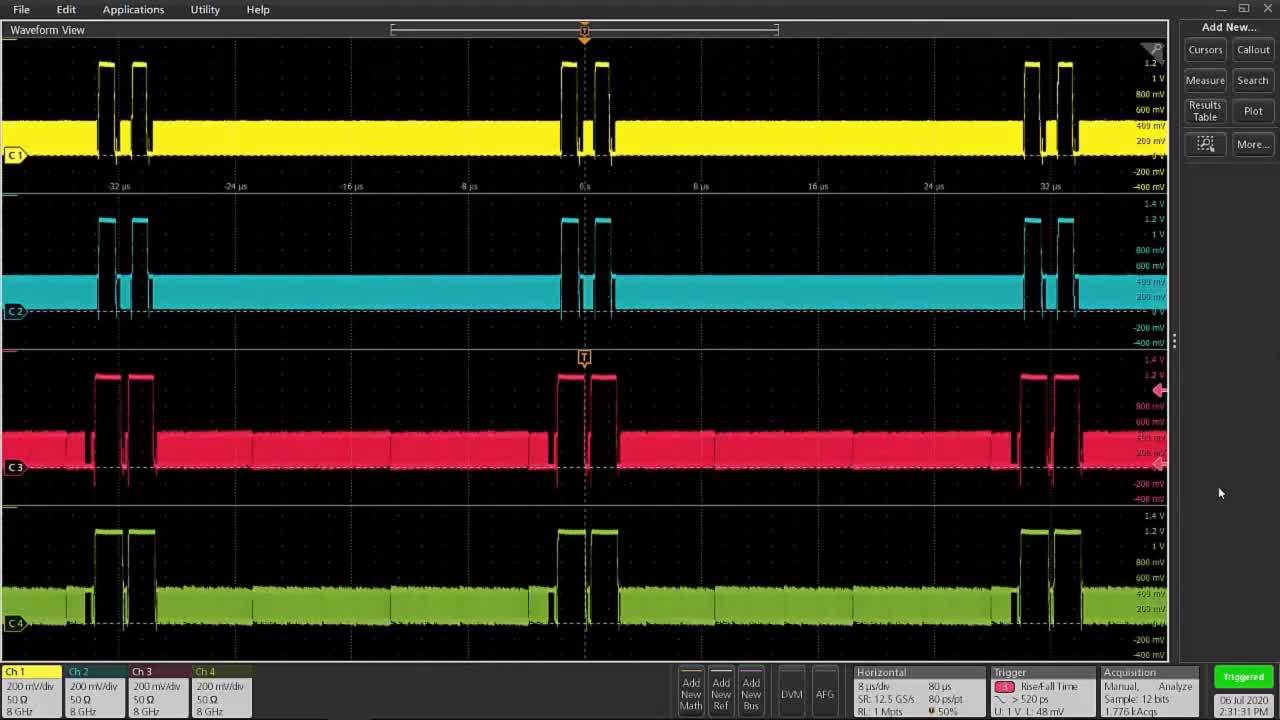
Task: Open the Utility menu
Action: point(204,9)
